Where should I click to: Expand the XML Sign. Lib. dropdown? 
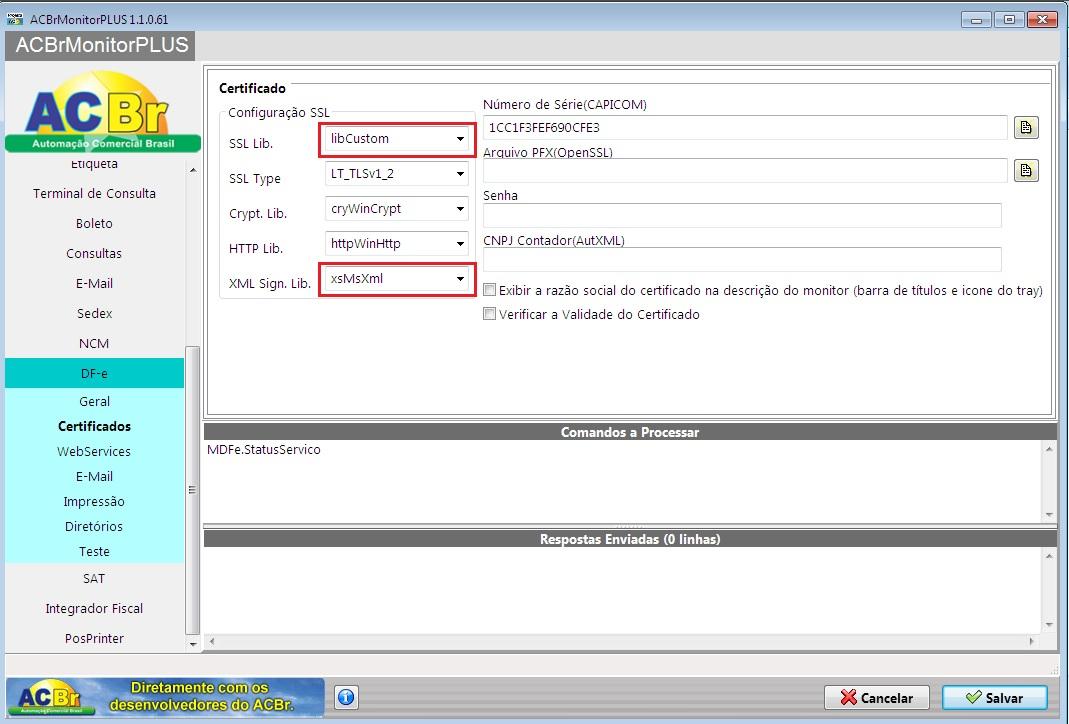[x=397, y=279]
